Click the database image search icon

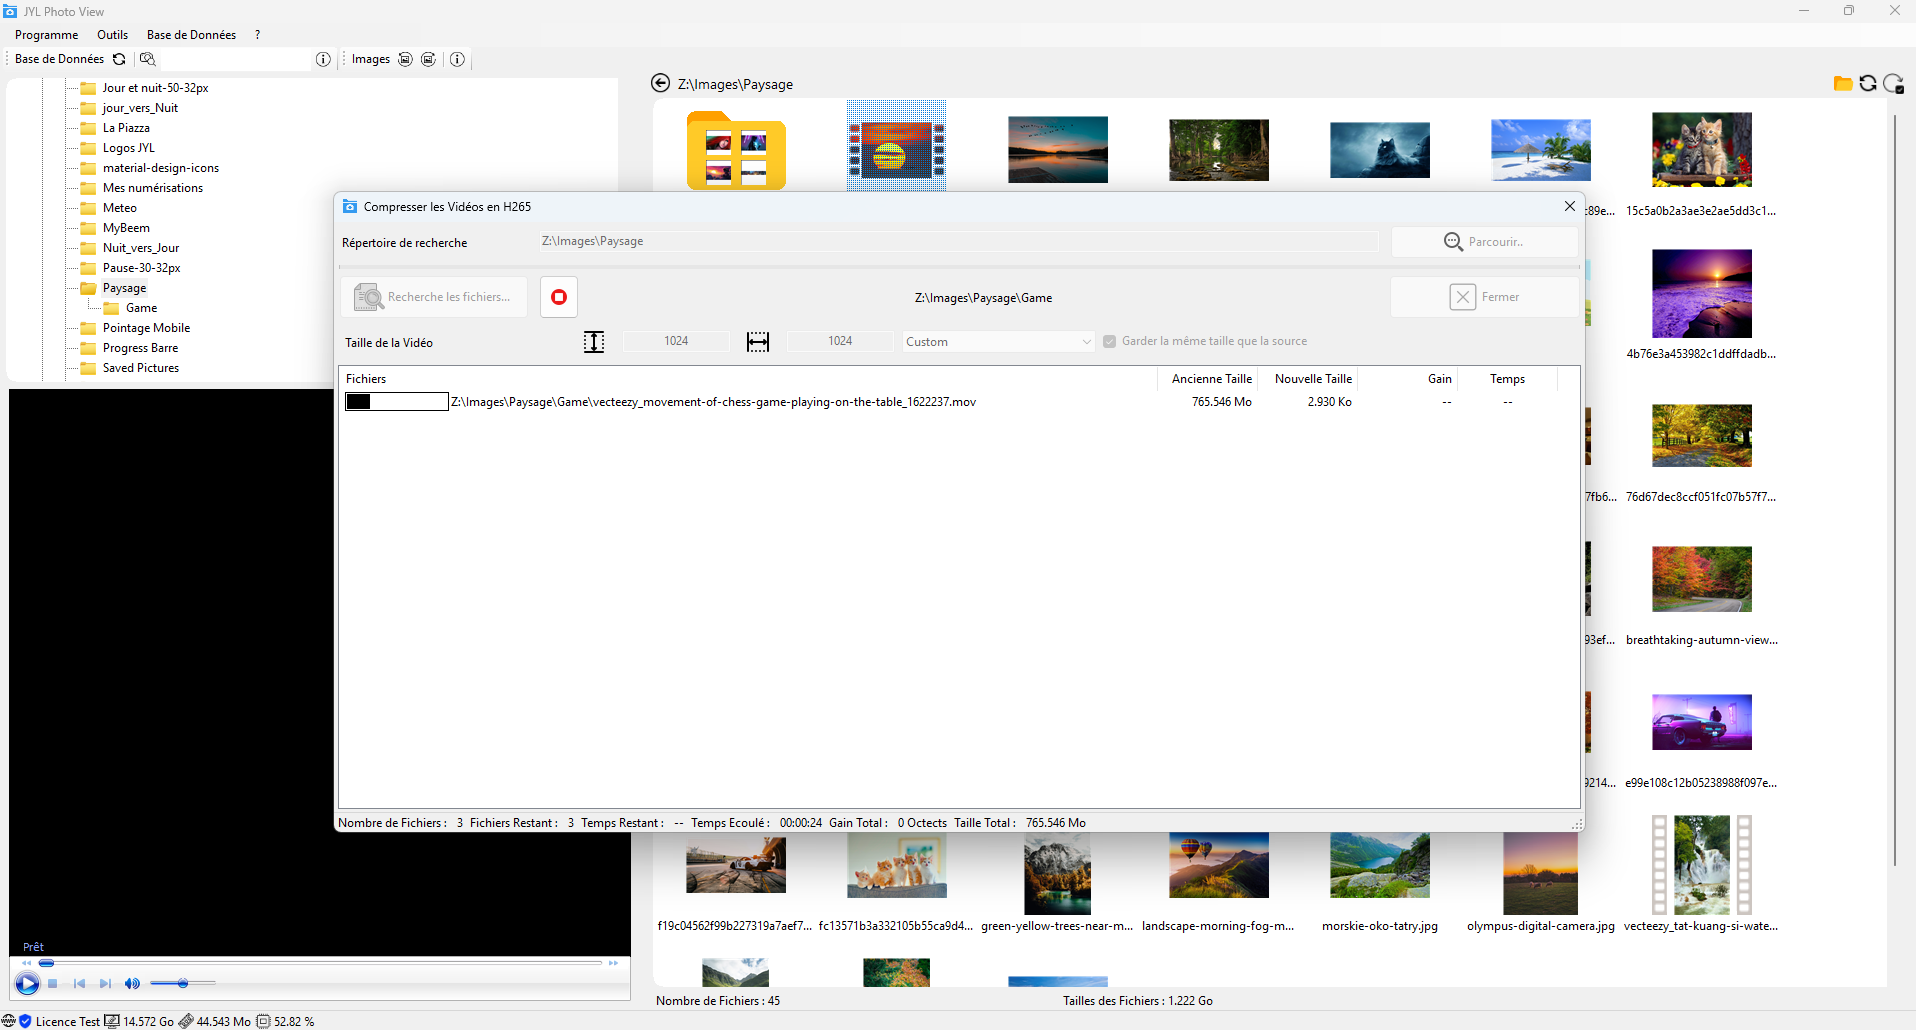148,59
